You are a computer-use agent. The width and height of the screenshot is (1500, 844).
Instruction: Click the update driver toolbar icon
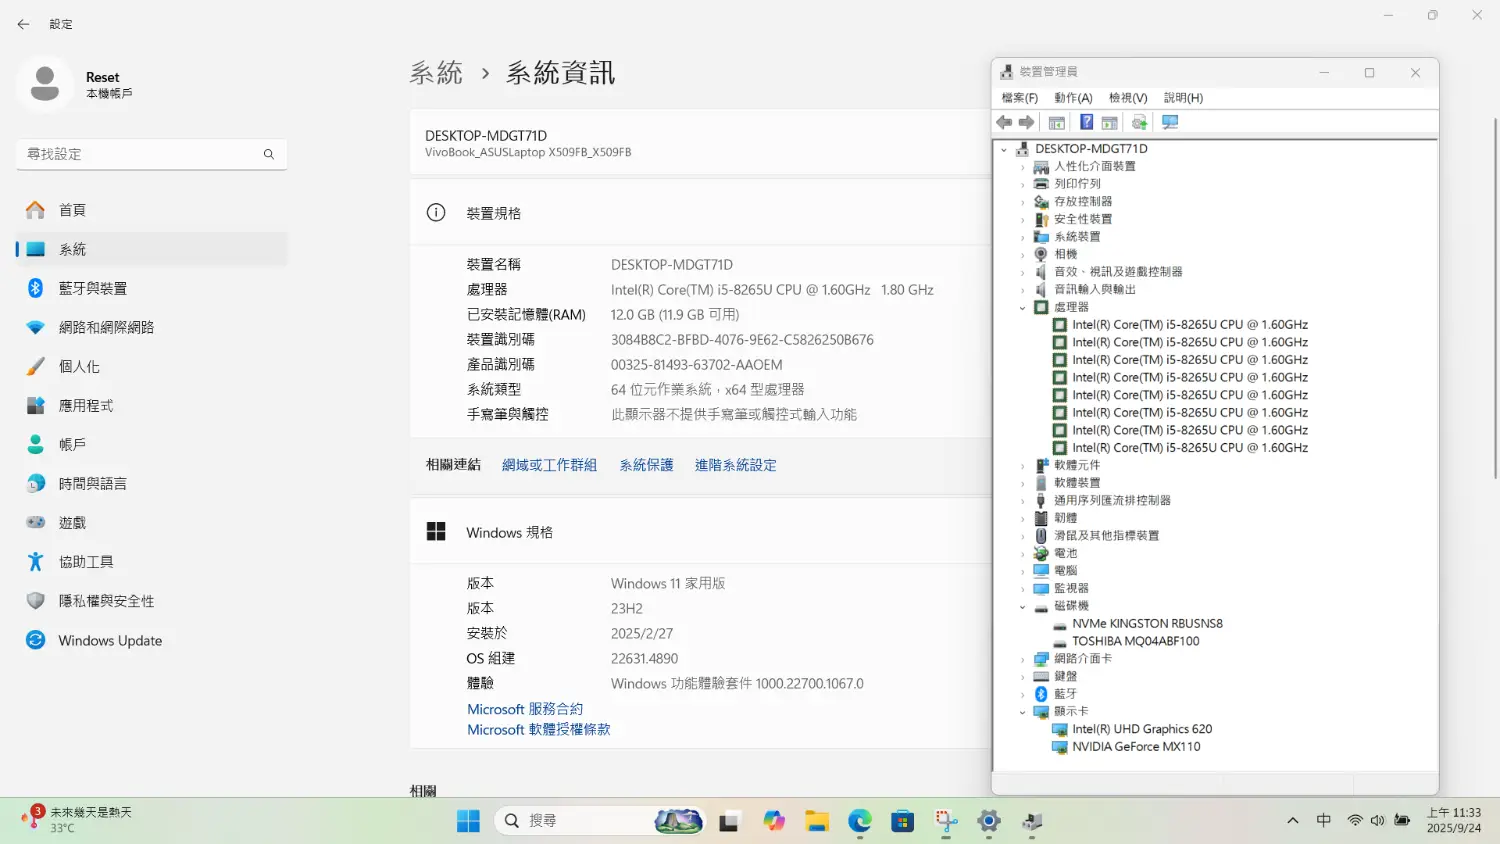point(1139,122)
